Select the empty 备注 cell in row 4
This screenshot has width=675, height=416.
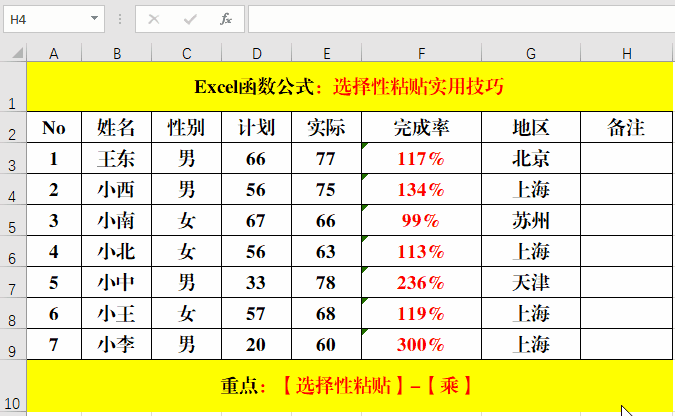(626, 189)
